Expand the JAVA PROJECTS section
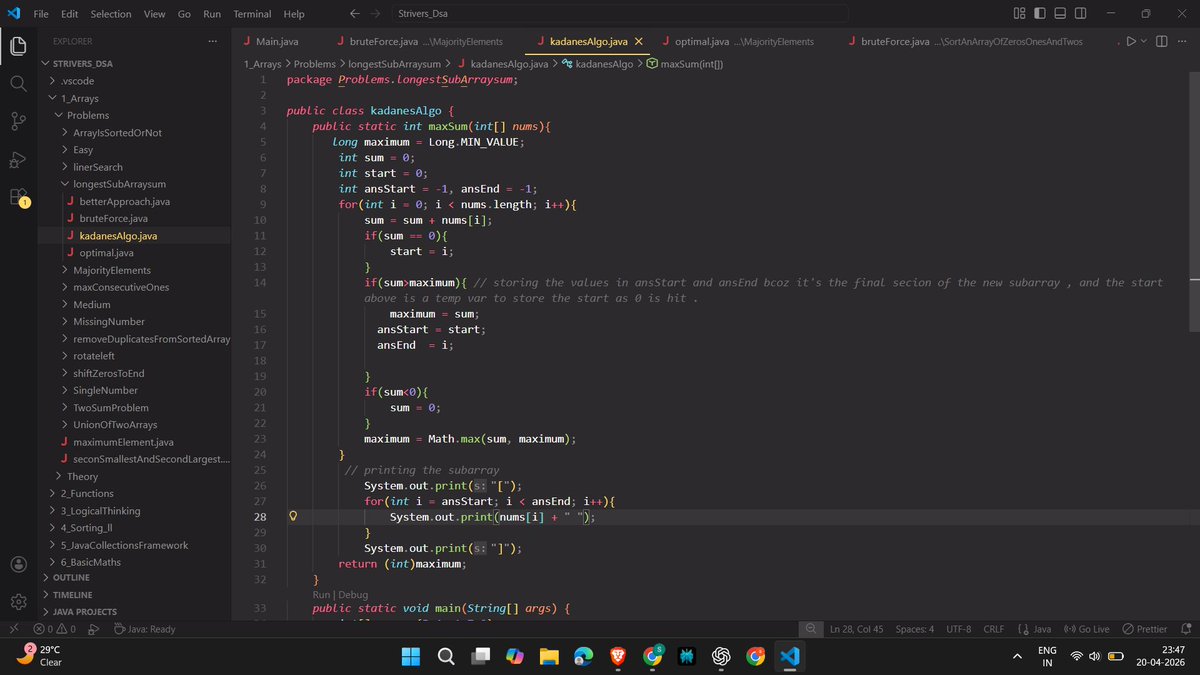The width and height of the screenshot is (1200, 675). tap(134, 611)
